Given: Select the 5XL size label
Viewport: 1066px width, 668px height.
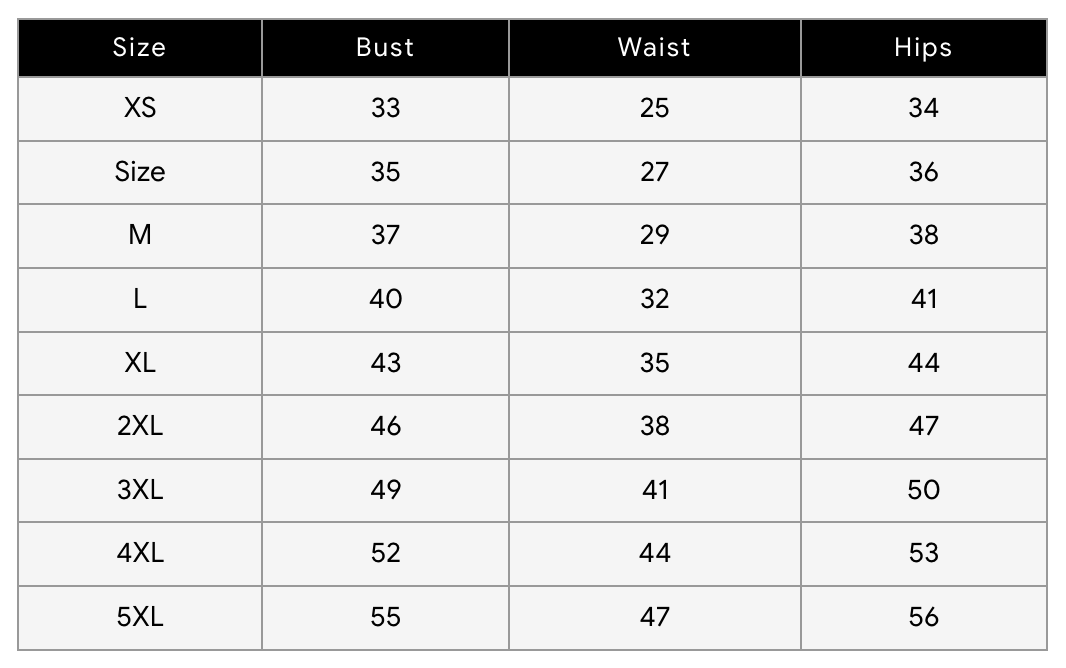Looking at the screenshot, I should (x=140, y=617).
